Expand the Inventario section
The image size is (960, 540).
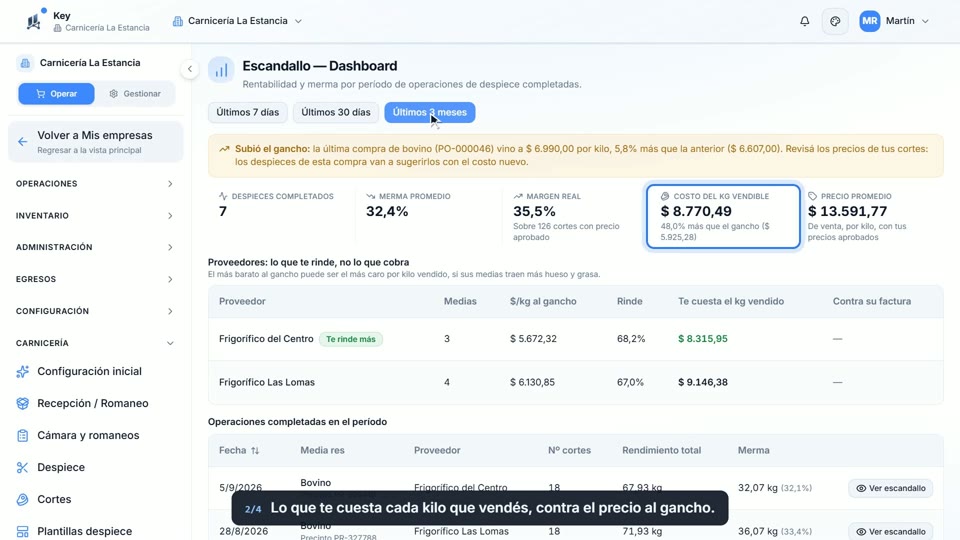(95, 216)
